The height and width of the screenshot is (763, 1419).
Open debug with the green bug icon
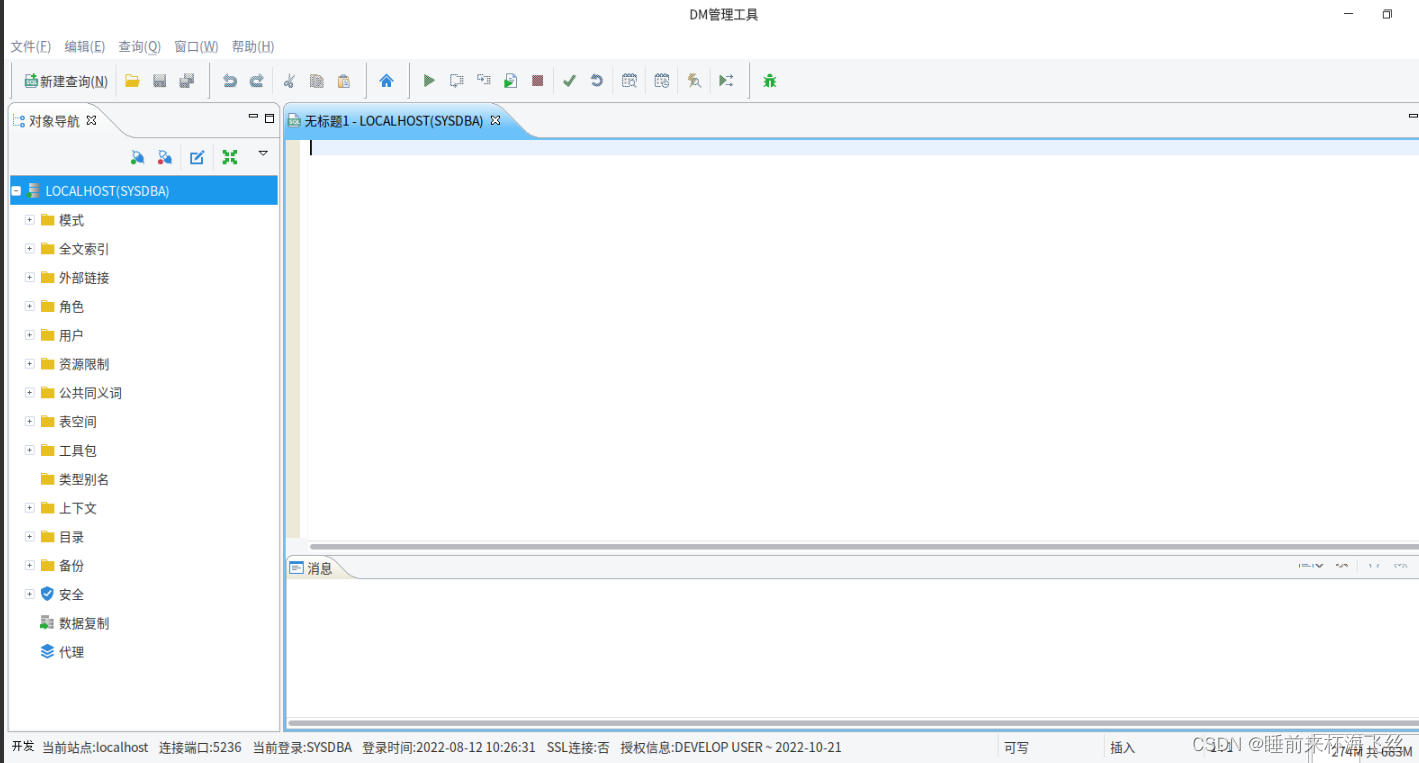(769, 81)
